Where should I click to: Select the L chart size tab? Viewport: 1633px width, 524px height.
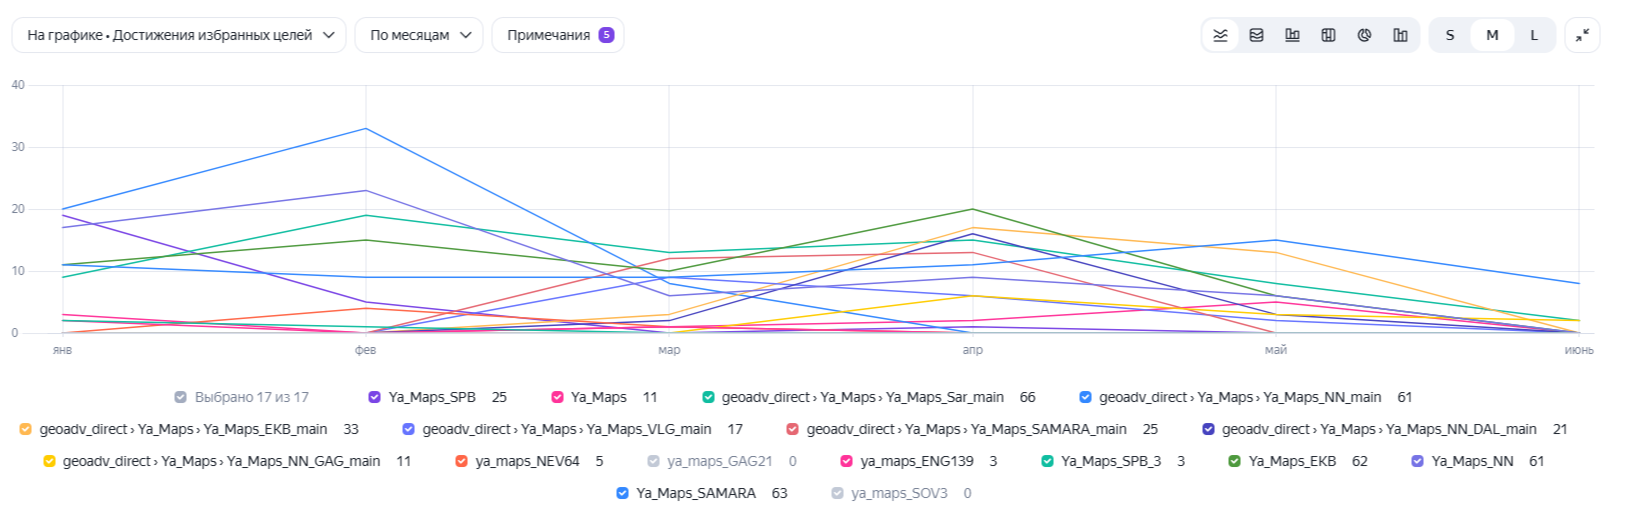point(1534,35)
